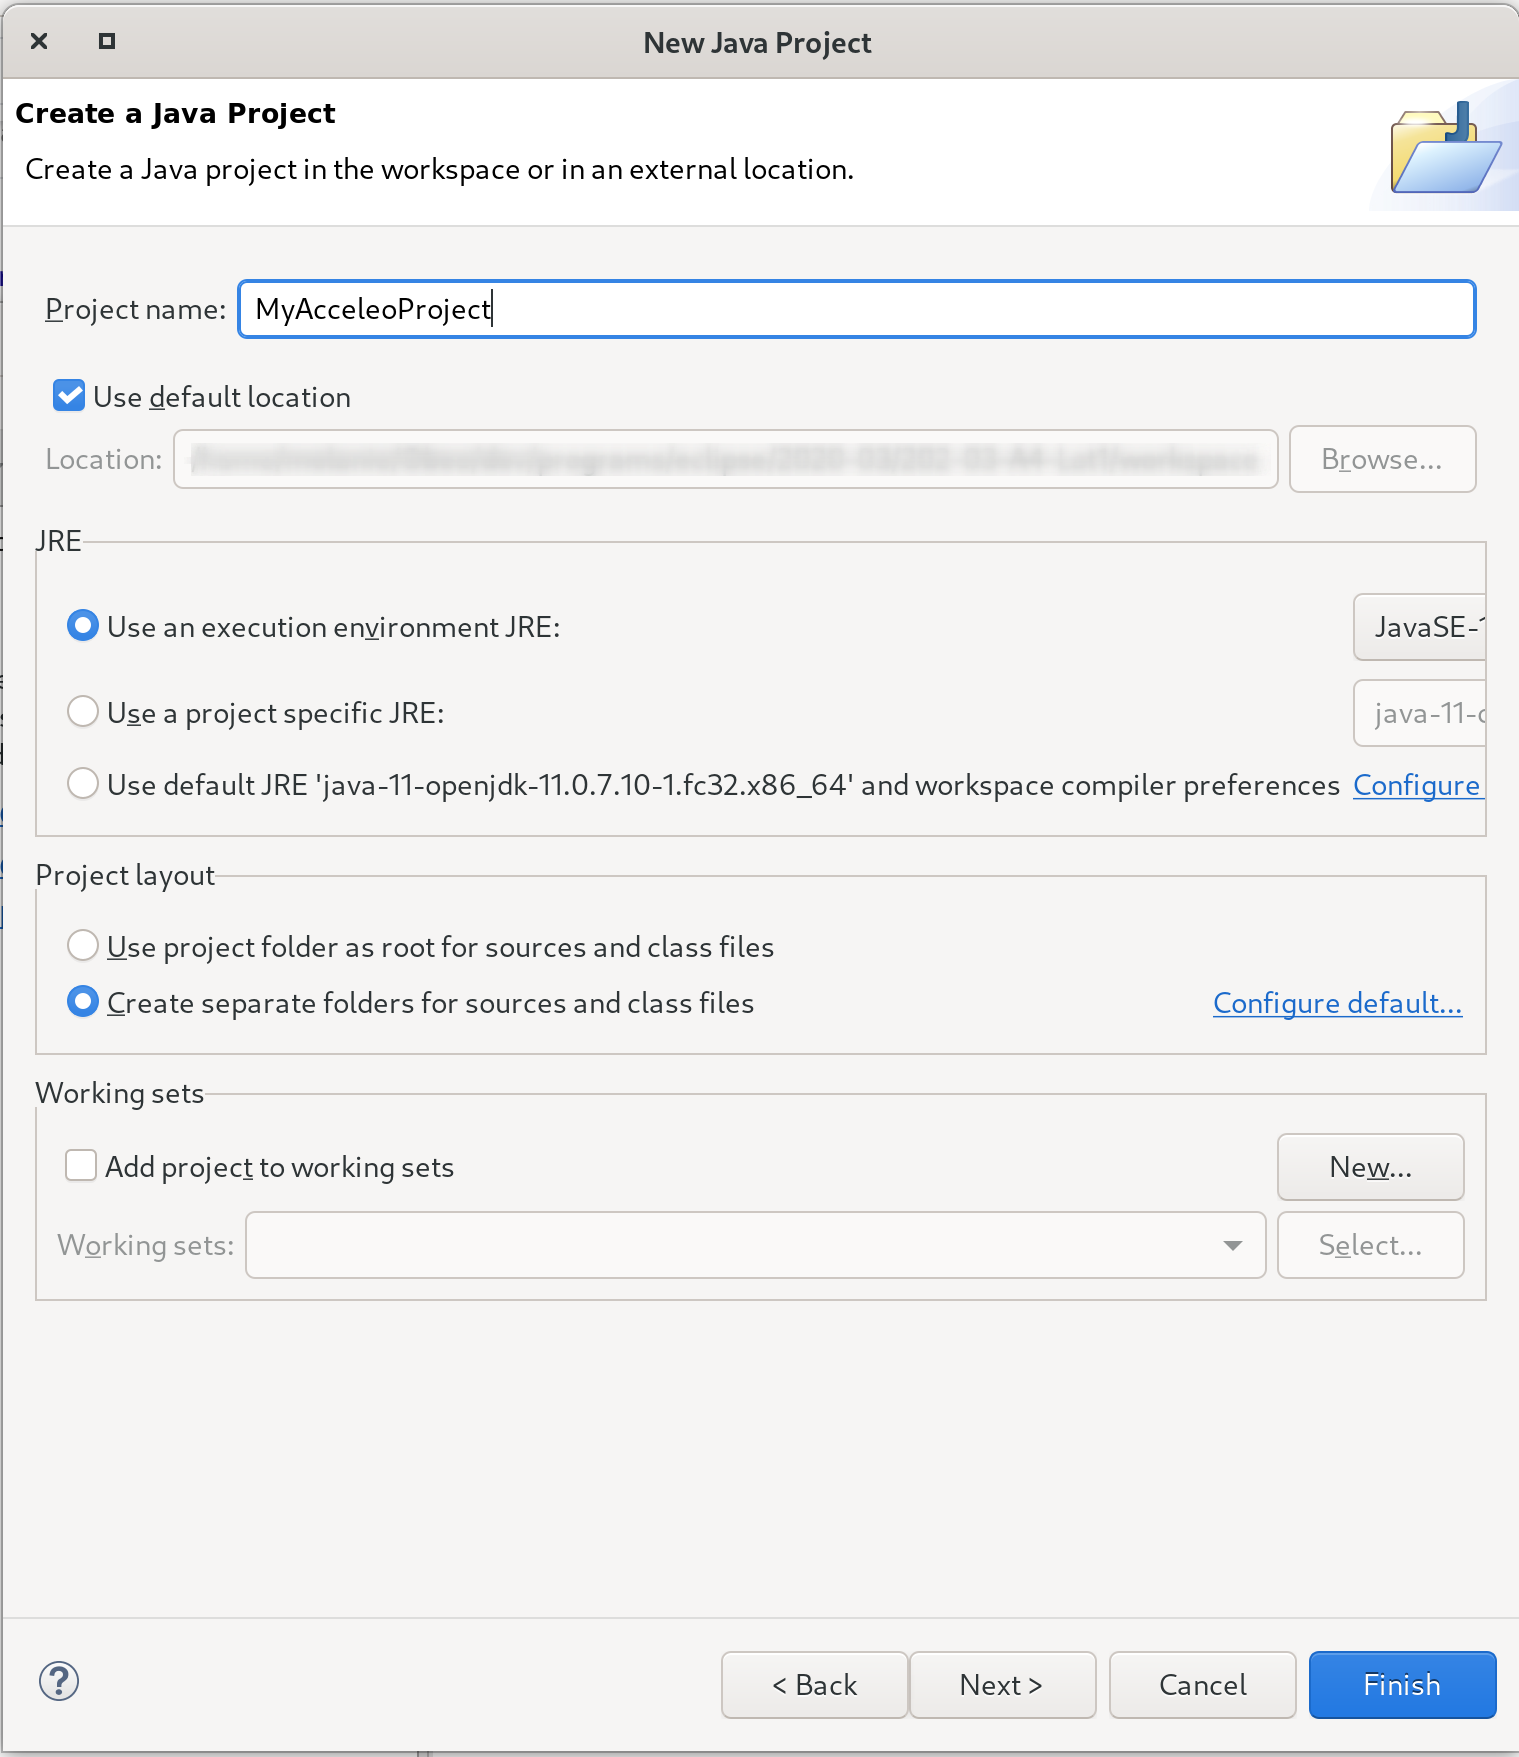
Task: Enable Add project to working sets
Action: (80, 1165)
